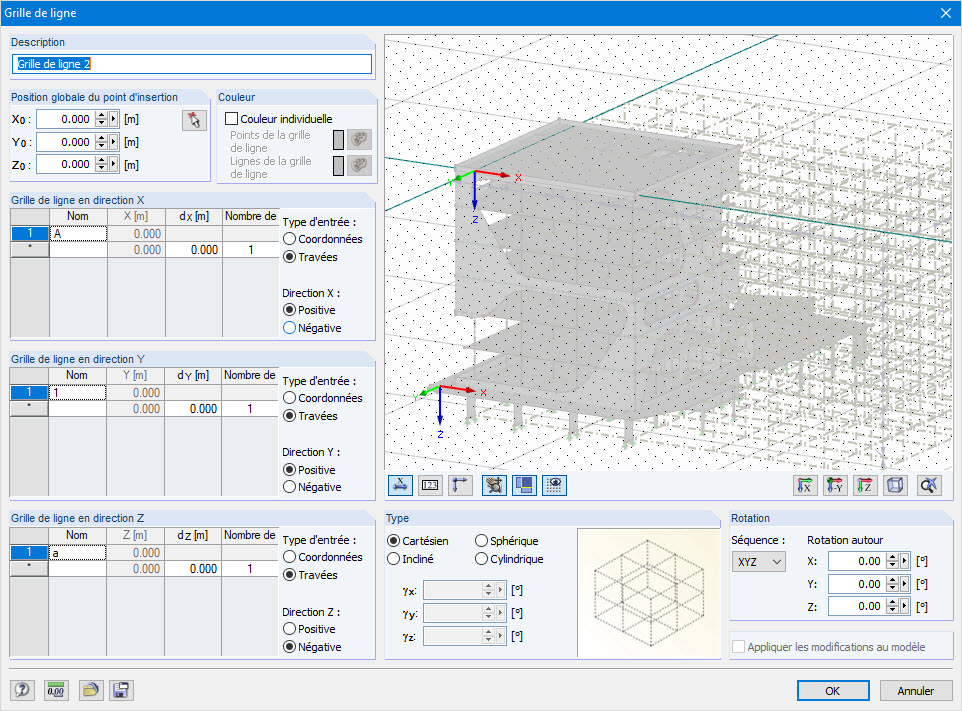Choose the Sphérique grid type
Viewport: 962px width, 711px height.
pos(481,540)
